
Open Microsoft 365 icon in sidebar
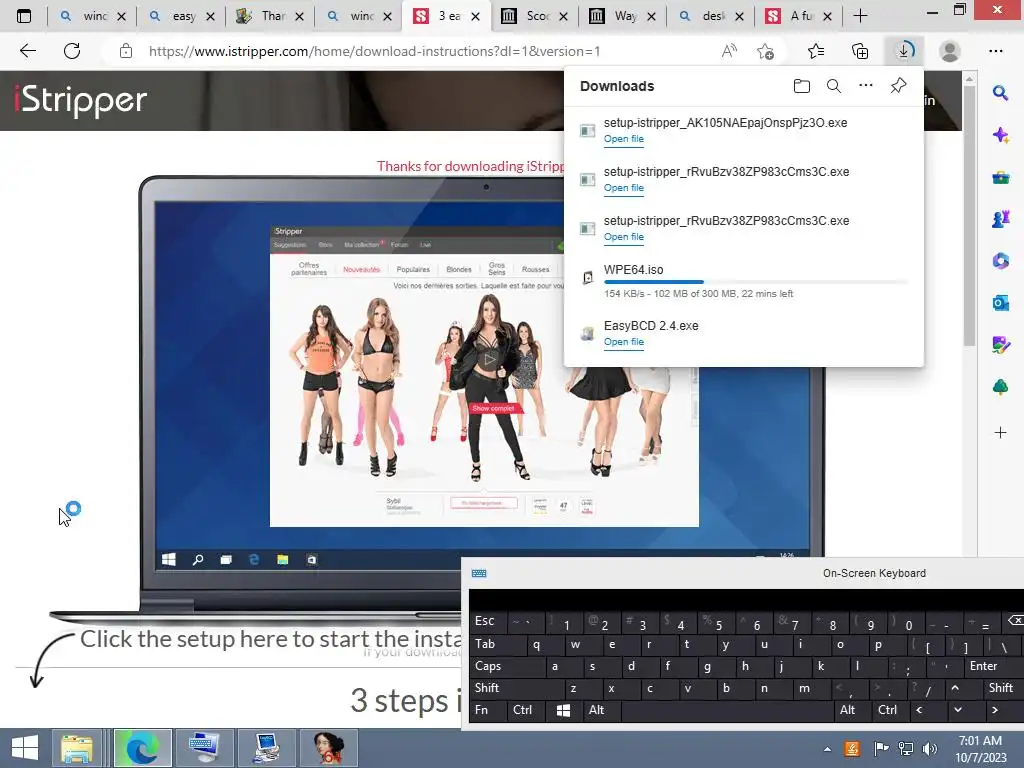click(x=1000, y=261)
